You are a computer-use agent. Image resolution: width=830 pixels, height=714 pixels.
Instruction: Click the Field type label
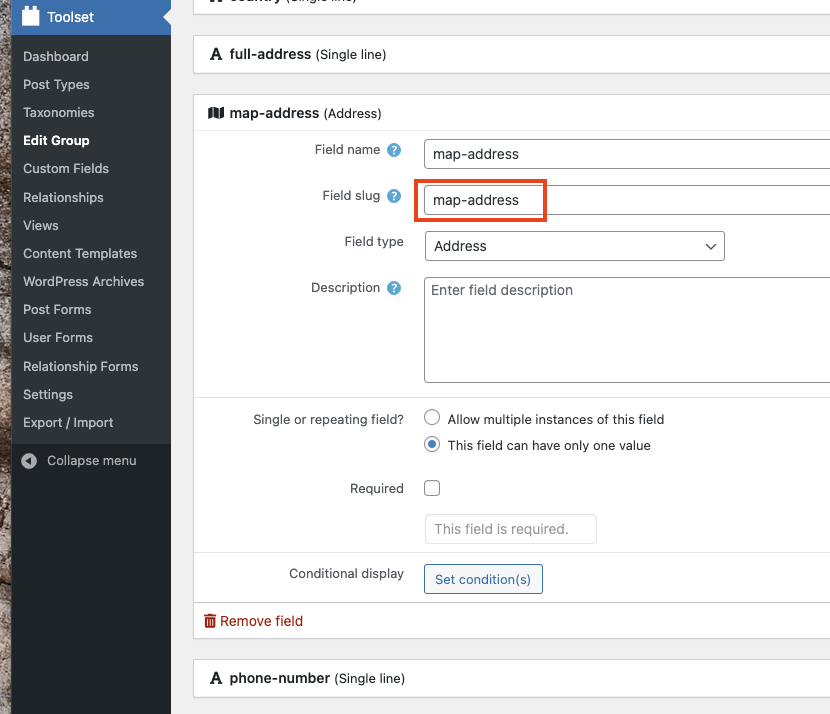tap(374, 242)
